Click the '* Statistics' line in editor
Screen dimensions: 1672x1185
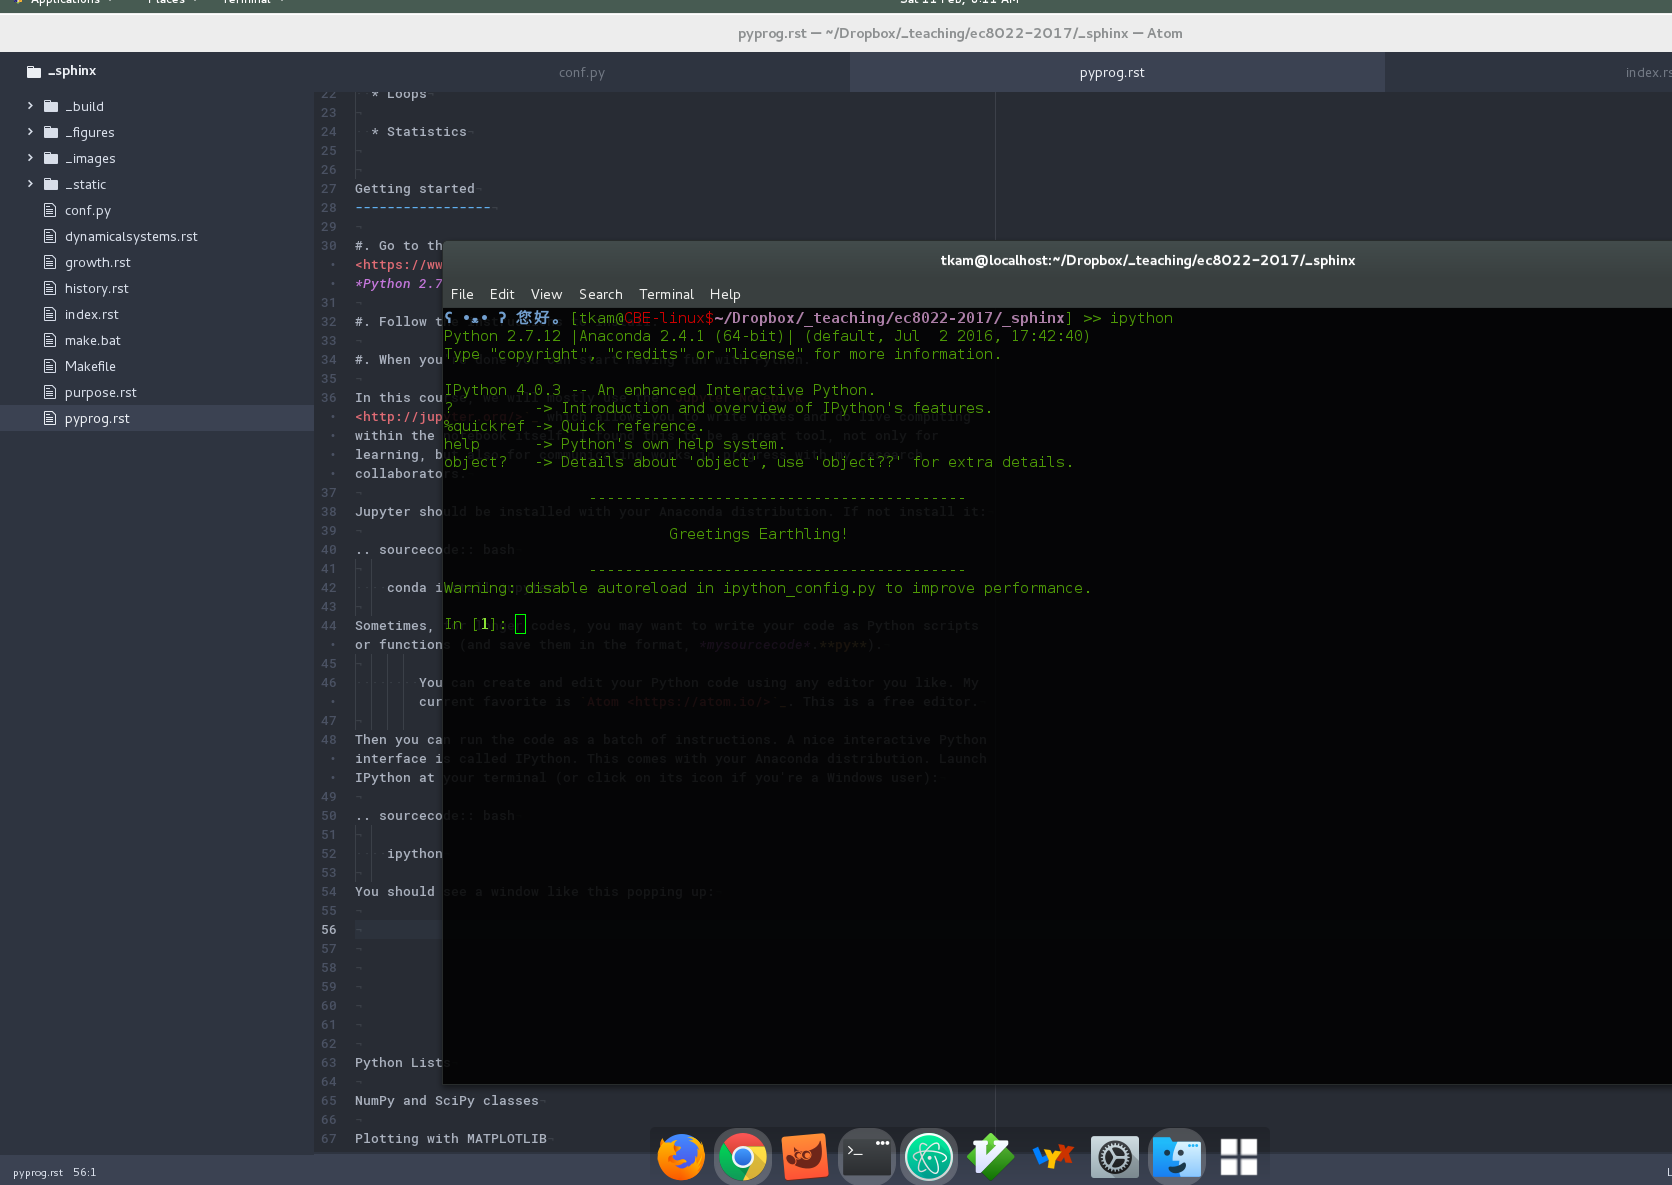coord(419,131)
